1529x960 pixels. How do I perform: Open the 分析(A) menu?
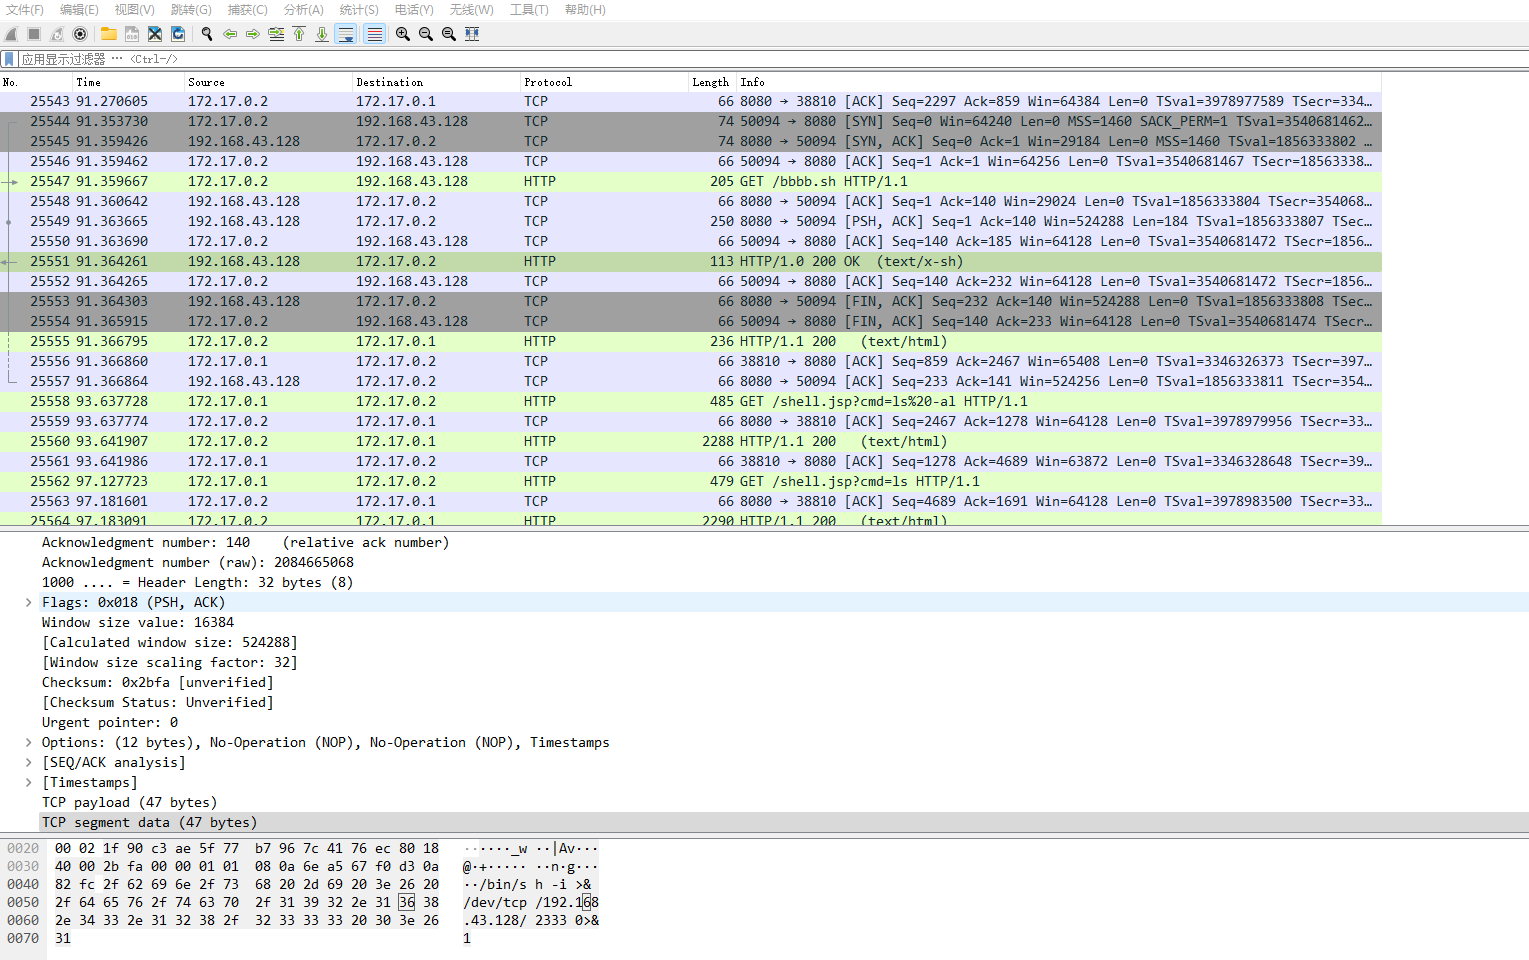click(303, 9)
